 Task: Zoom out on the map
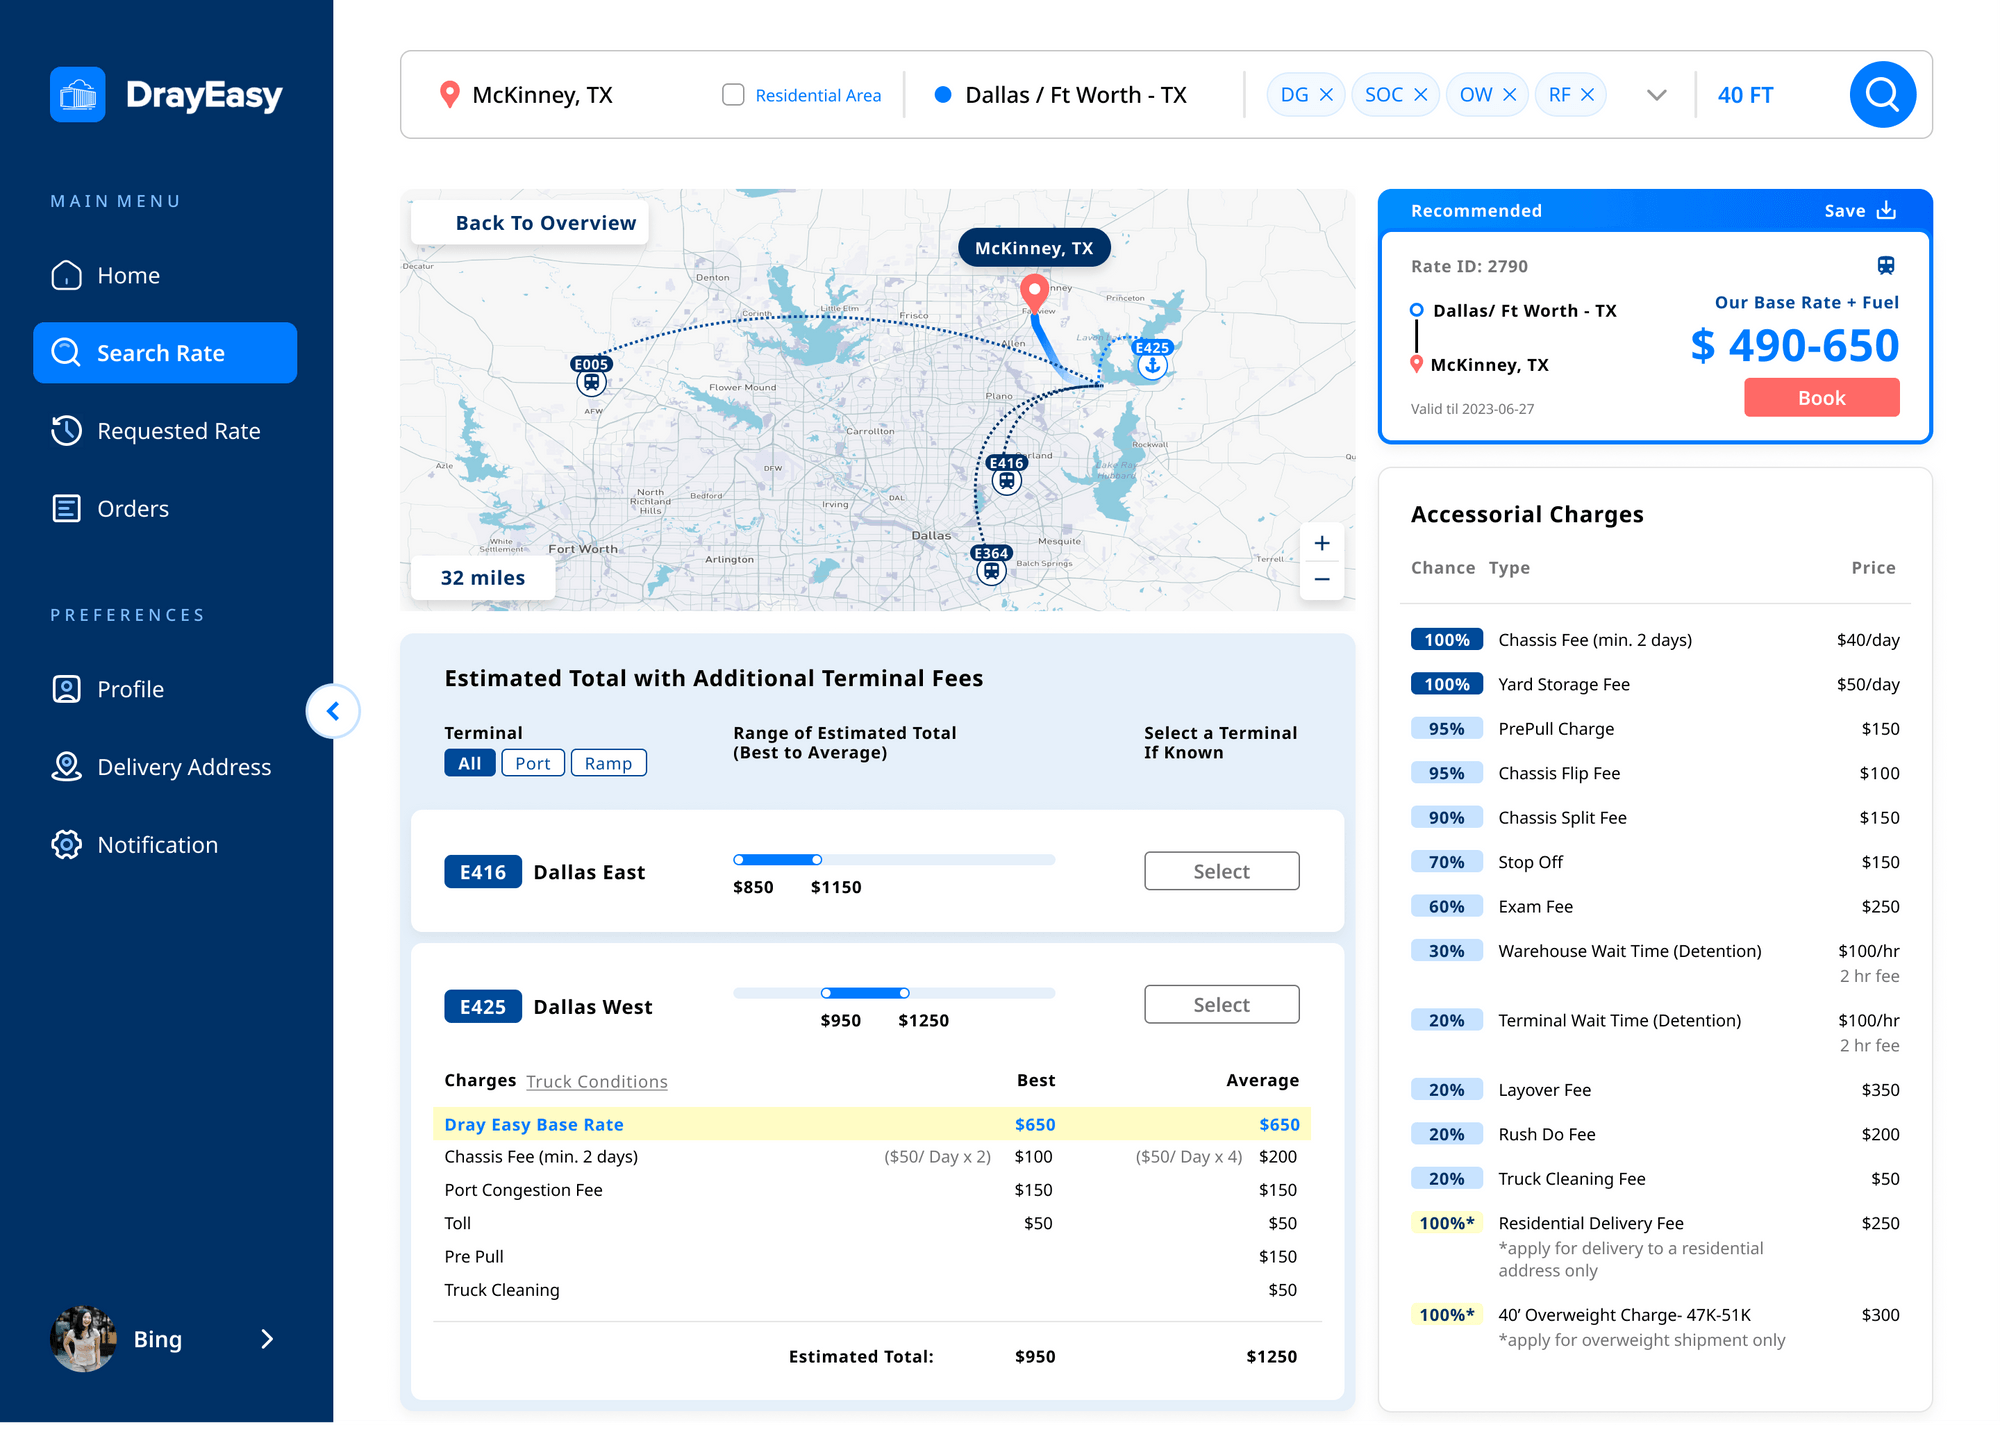coord(1321,579)
